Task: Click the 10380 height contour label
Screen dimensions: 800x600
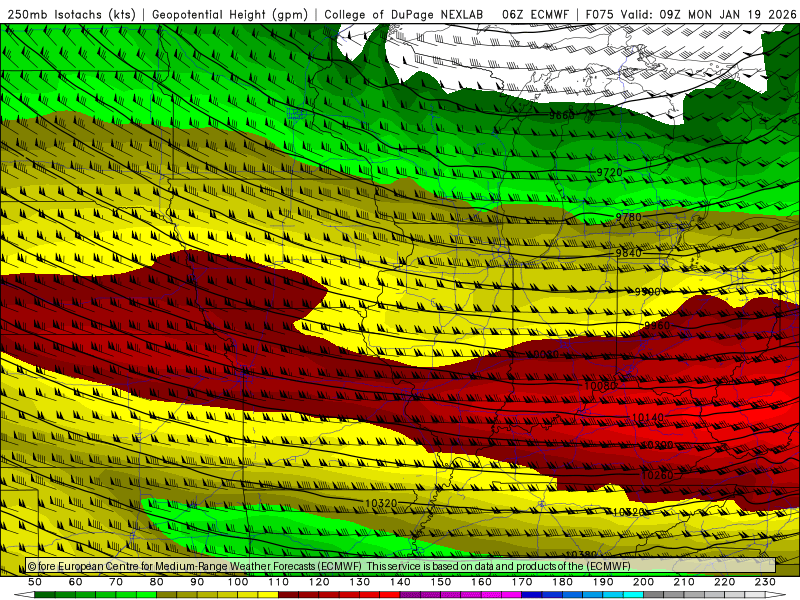Action: click(581, 555)
